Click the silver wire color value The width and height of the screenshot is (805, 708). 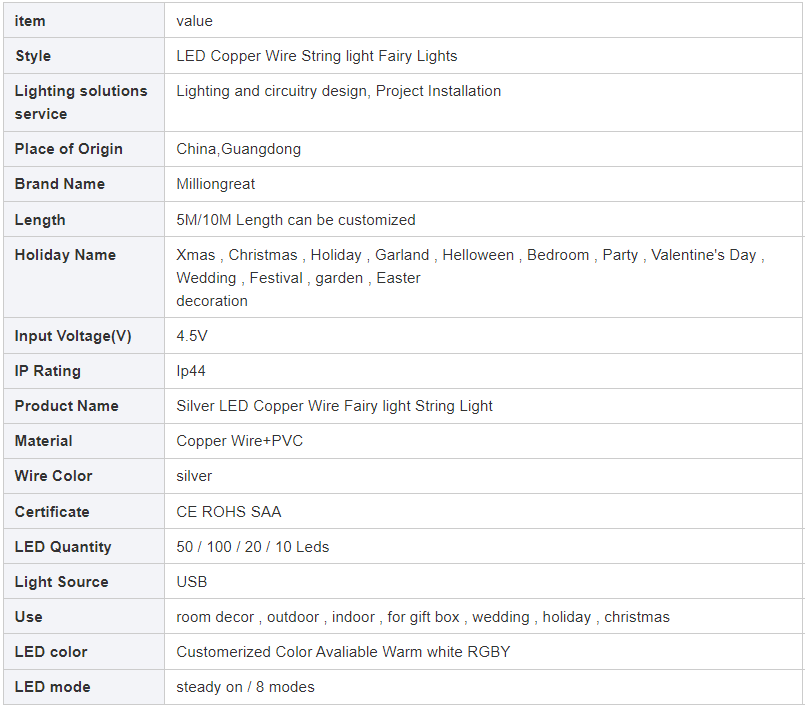(x=194, y=476)
